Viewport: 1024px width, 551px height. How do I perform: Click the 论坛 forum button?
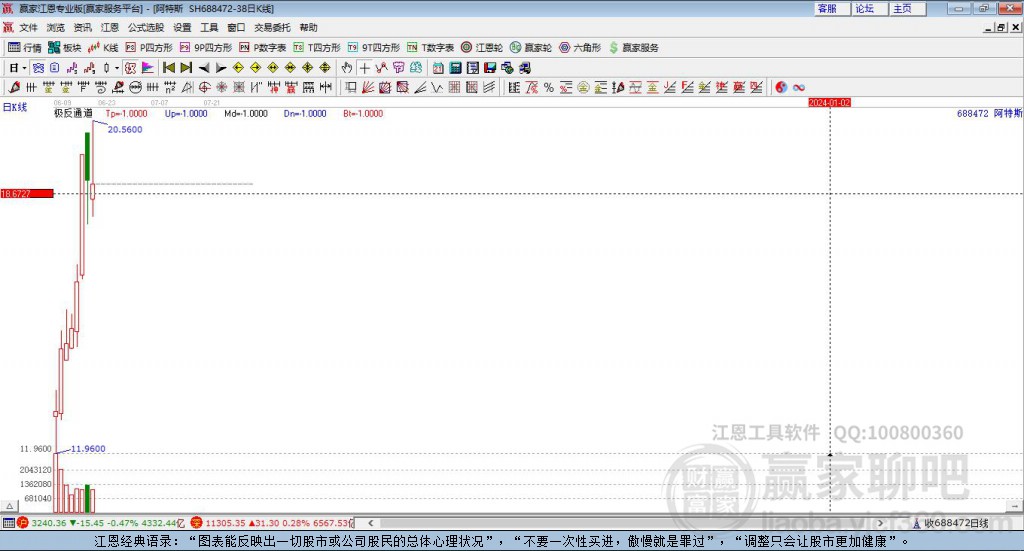(x=870, y=8)
